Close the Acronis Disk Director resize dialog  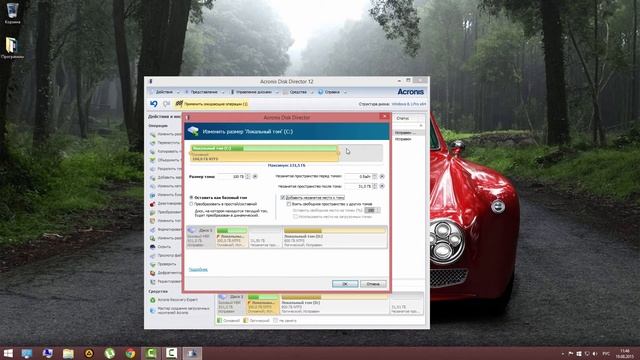click(384, 117)
